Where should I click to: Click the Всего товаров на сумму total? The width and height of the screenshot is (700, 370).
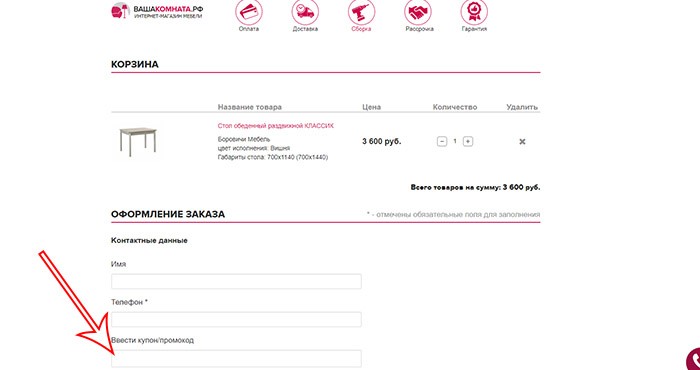tap(475, 187)
